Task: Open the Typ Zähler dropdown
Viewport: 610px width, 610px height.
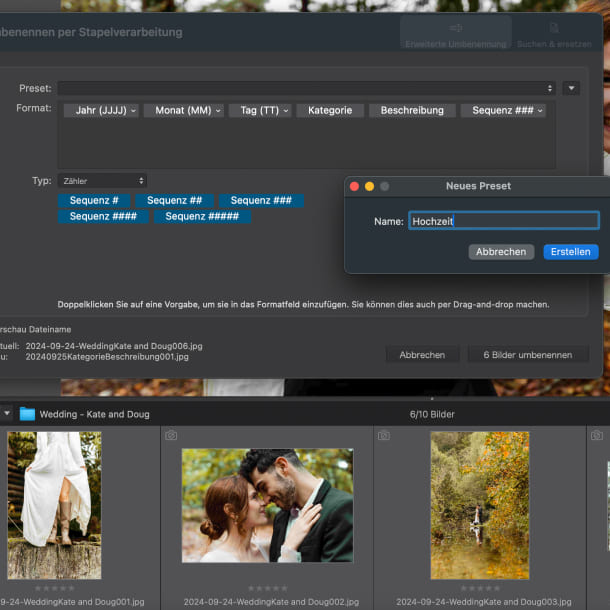Action: point(102,181)
